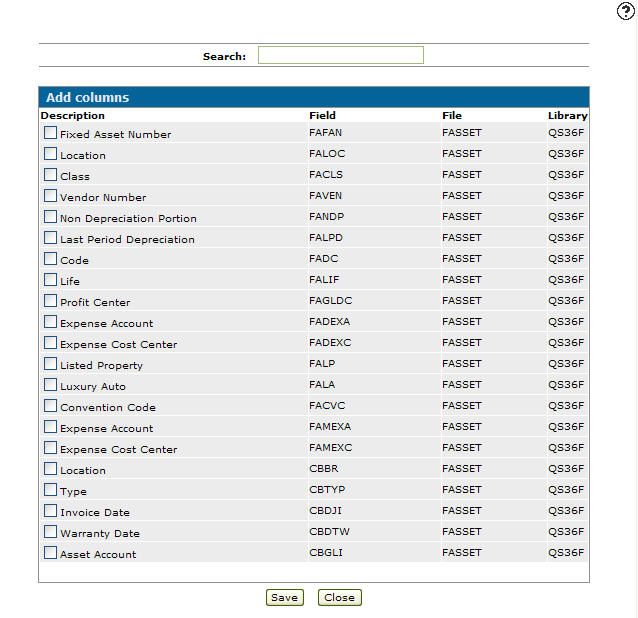
Task: Click the Vendor Number description text
Action: point(103,198)
